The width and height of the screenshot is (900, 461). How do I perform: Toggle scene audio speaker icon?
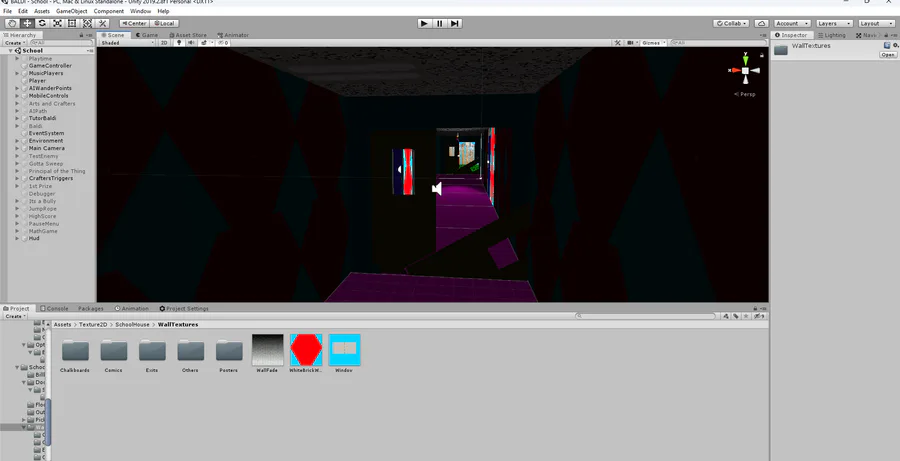point(192,43)
